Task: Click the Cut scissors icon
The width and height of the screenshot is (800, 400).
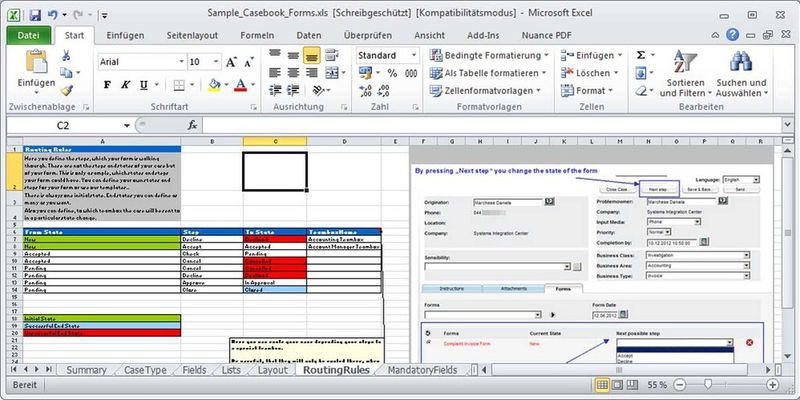Action: tap(66, 56)
